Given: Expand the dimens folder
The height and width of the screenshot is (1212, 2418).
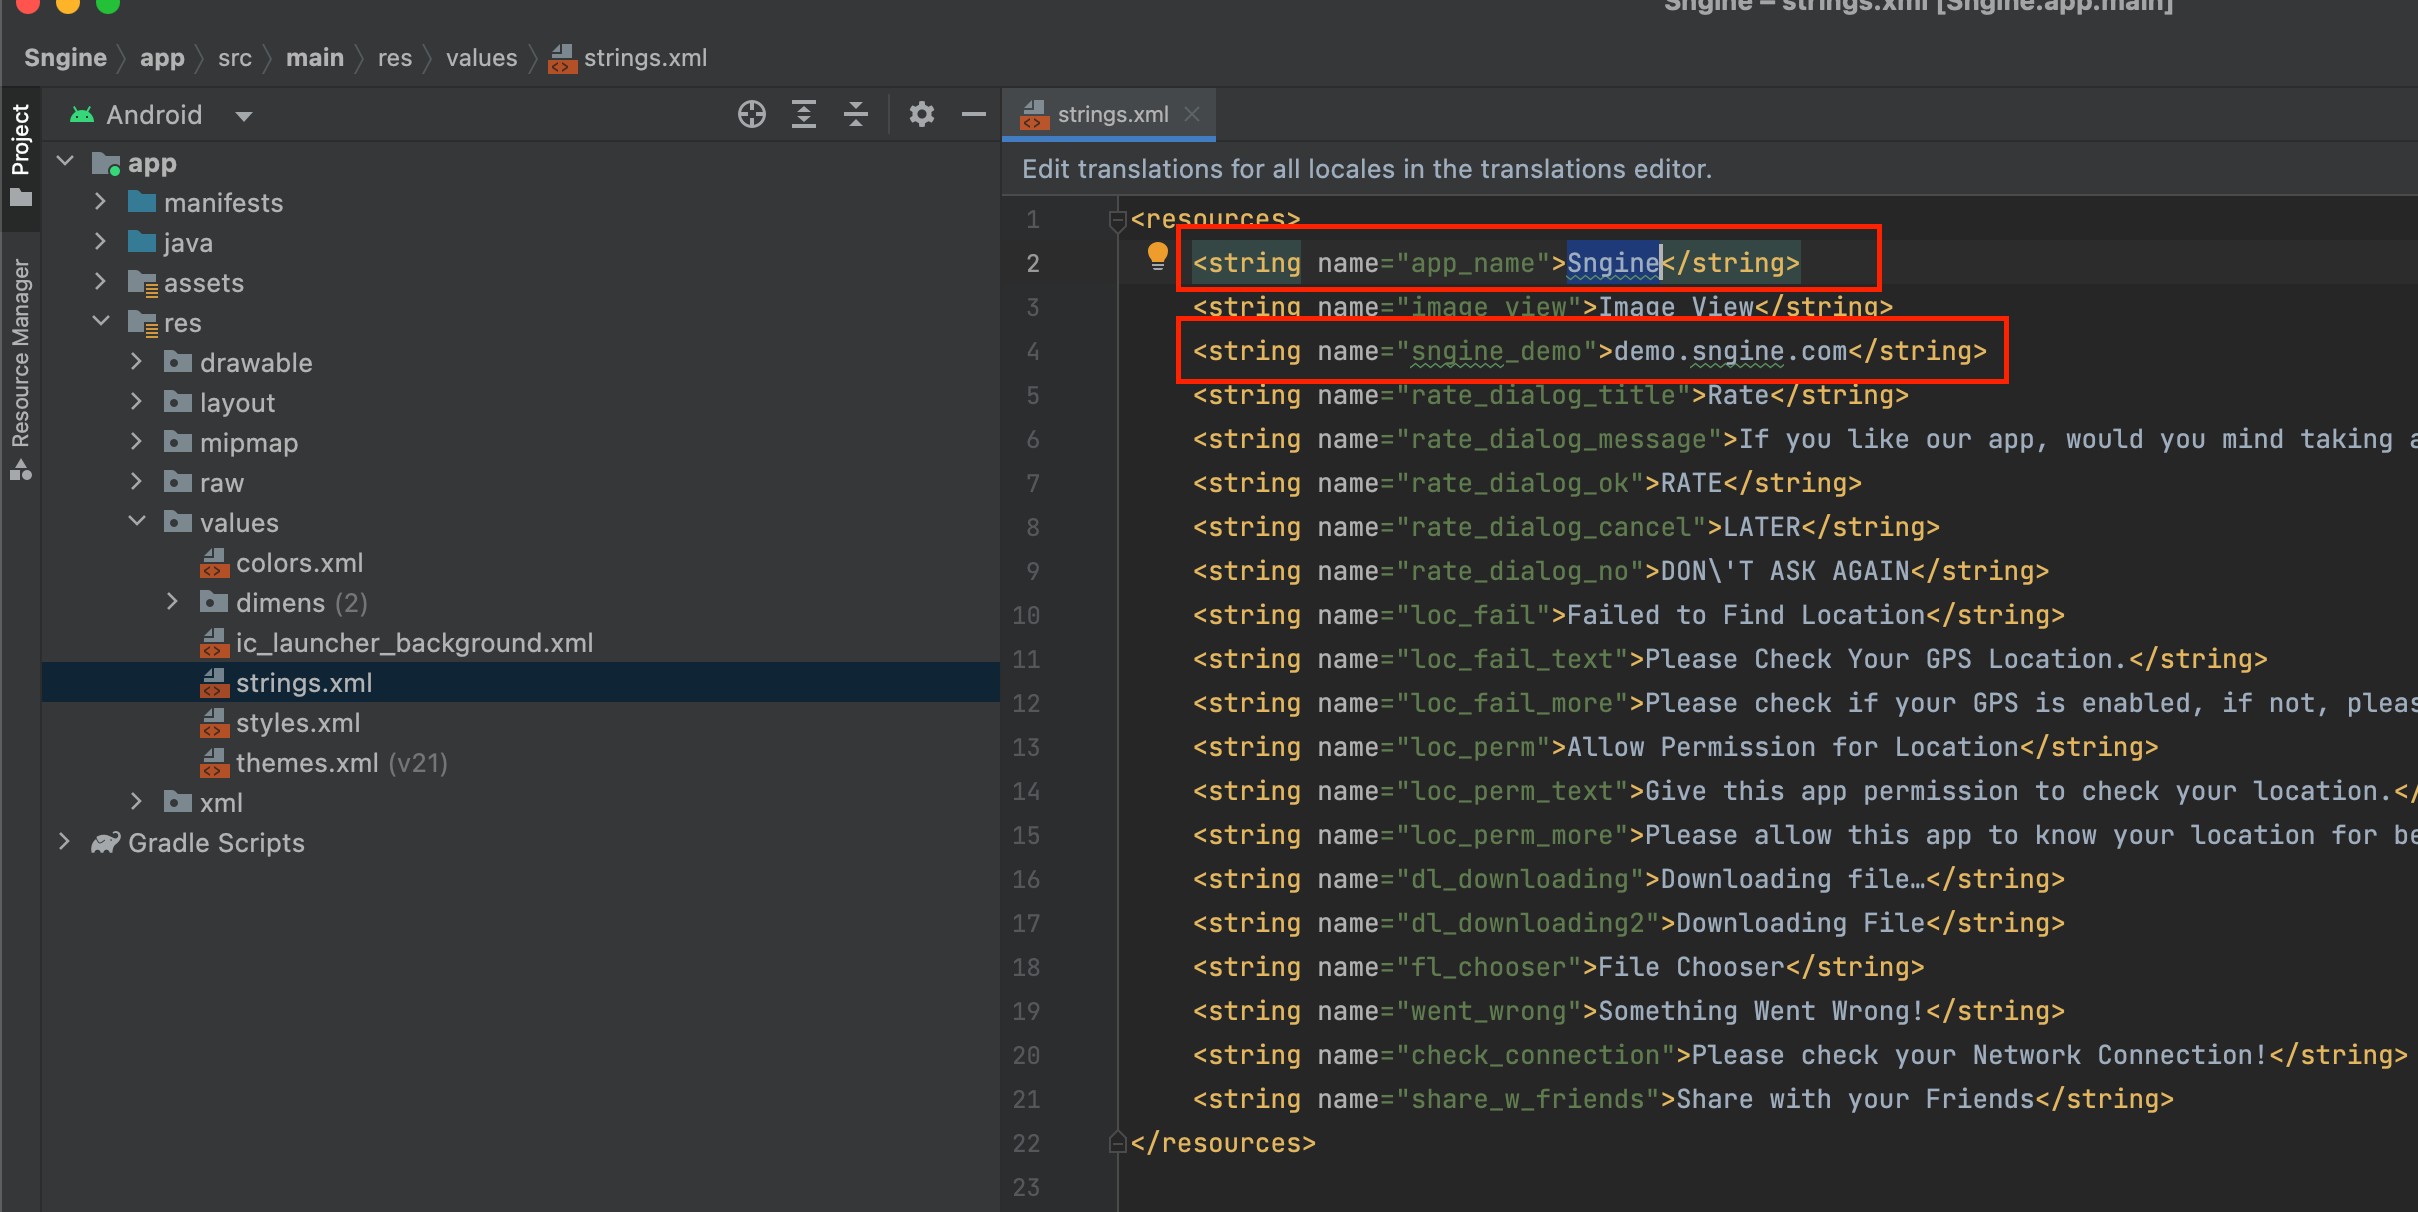Looking at the screenshot, I should tap(172, 602).
